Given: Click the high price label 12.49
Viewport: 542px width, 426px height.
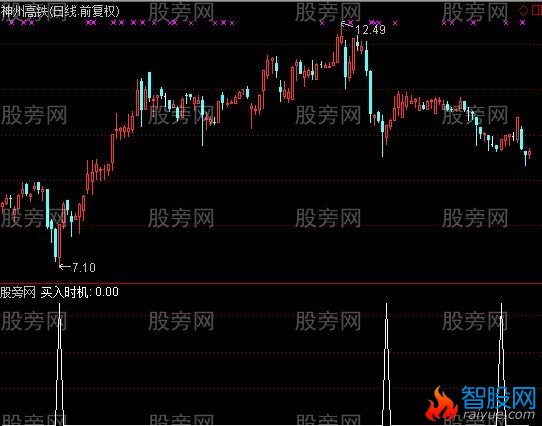Looking at the screenshot, I should point(370,30).
